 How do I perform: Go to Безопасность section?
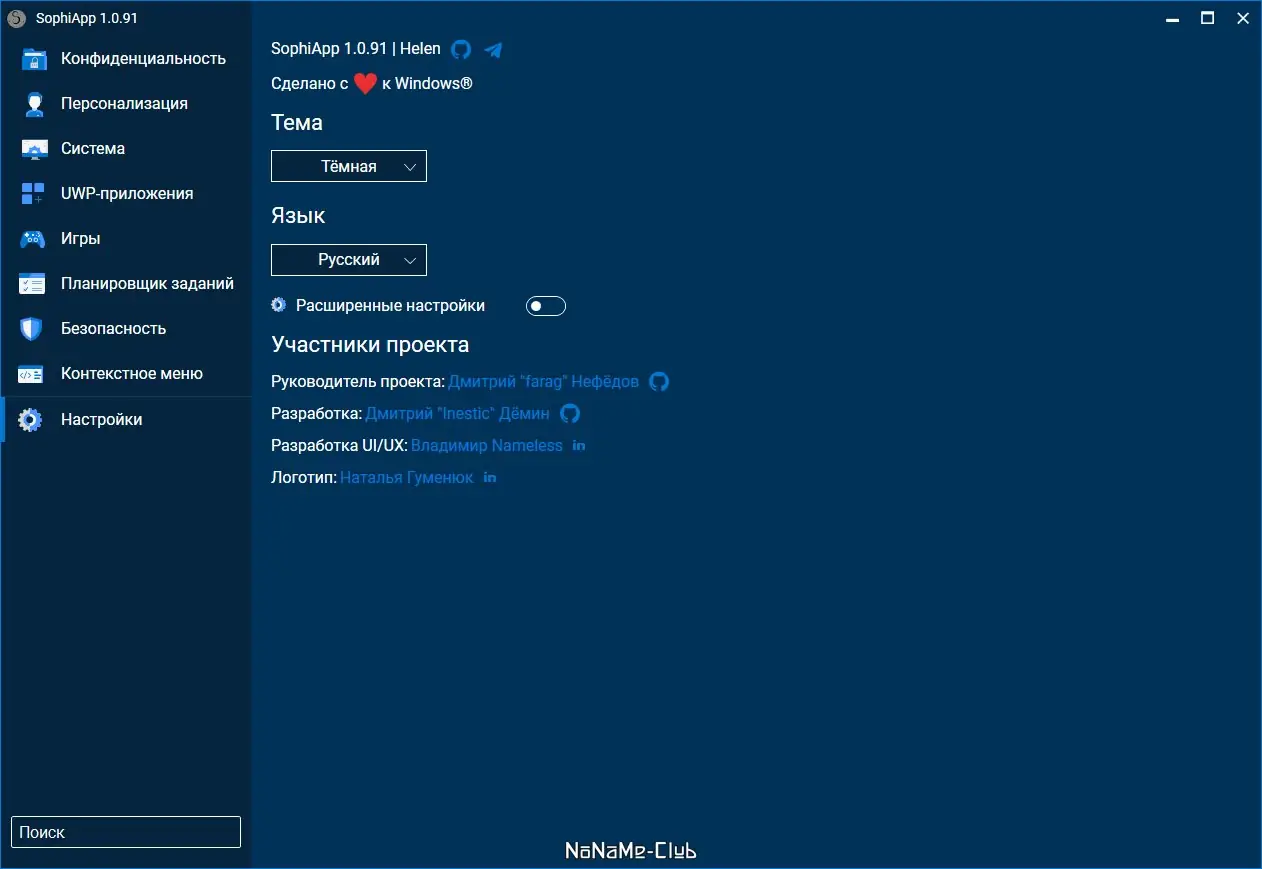tap(126, 329)
